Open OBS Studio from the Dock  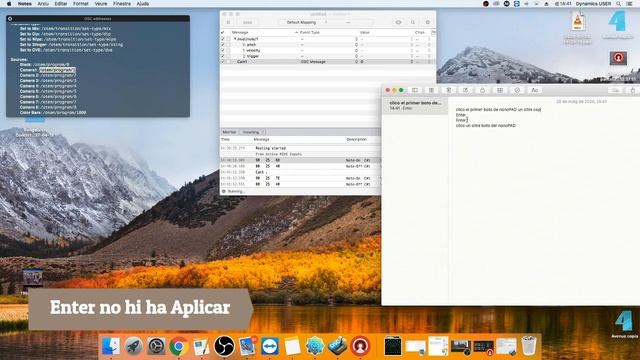(224, 346)
